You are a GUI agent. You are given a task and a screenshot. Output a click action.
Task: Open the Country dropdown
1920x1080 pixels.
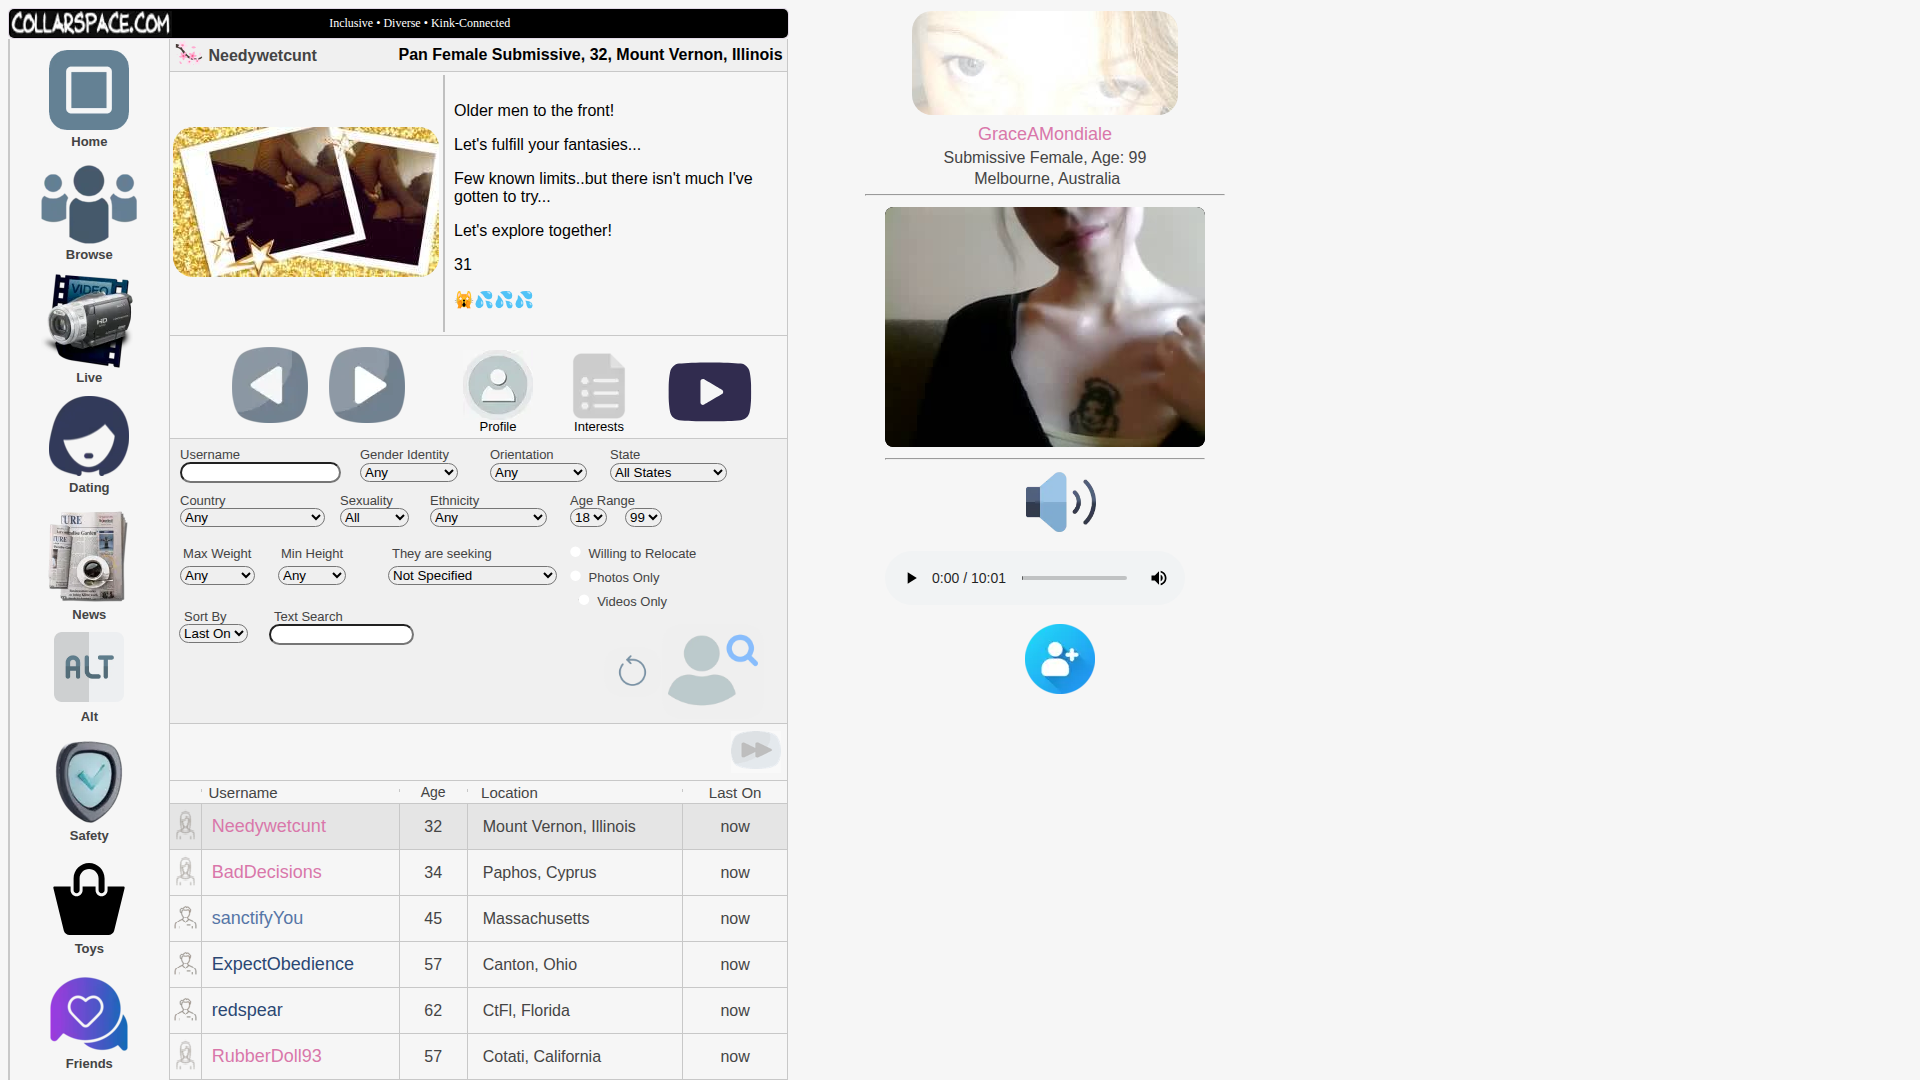point(253,518)
